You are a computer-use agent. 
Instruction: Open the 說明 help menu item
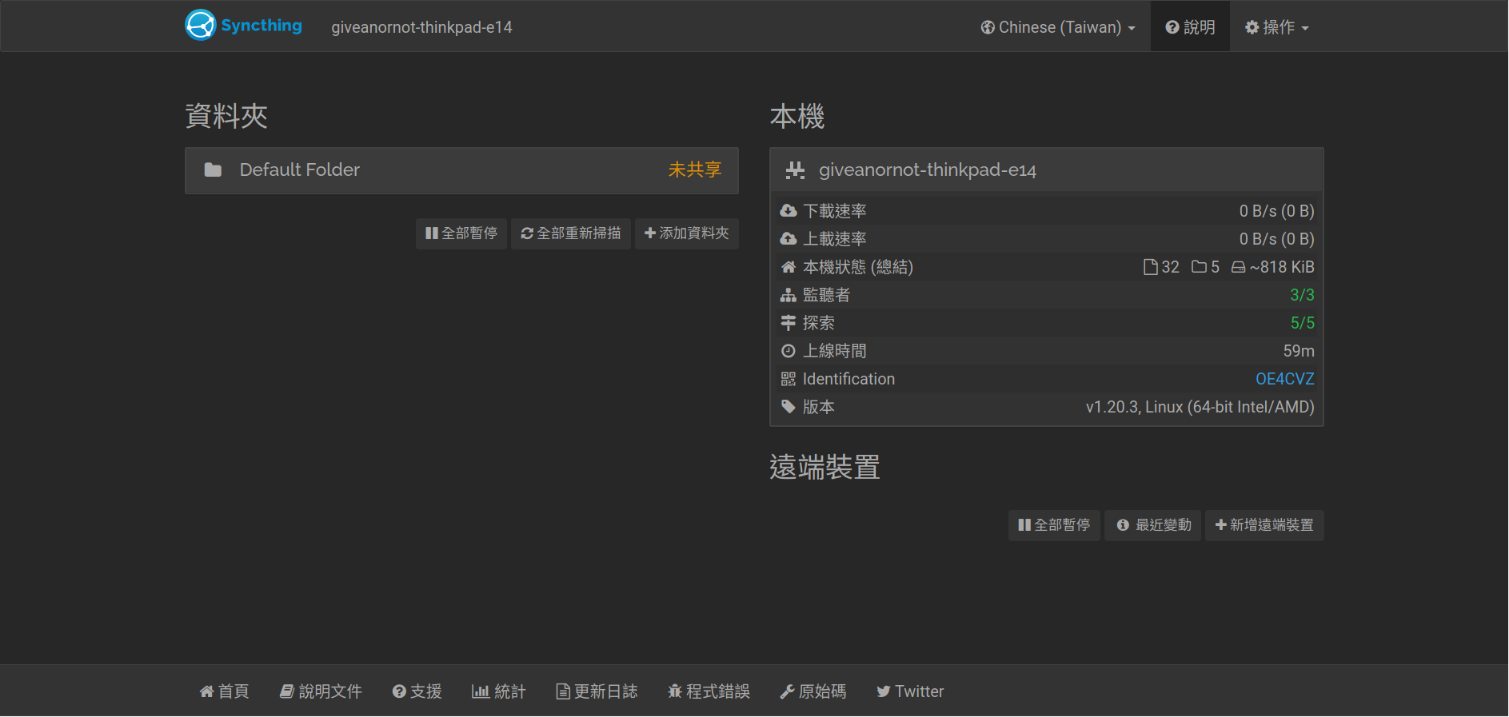(1190, 27)
